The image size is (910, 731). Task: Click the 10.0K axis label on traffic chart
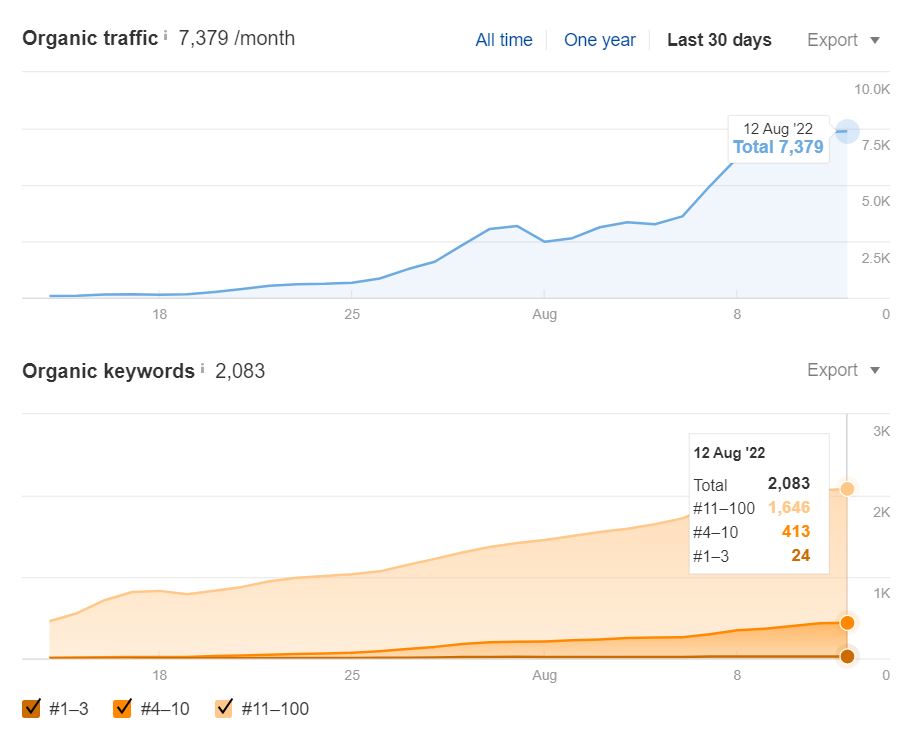[872, 89]
